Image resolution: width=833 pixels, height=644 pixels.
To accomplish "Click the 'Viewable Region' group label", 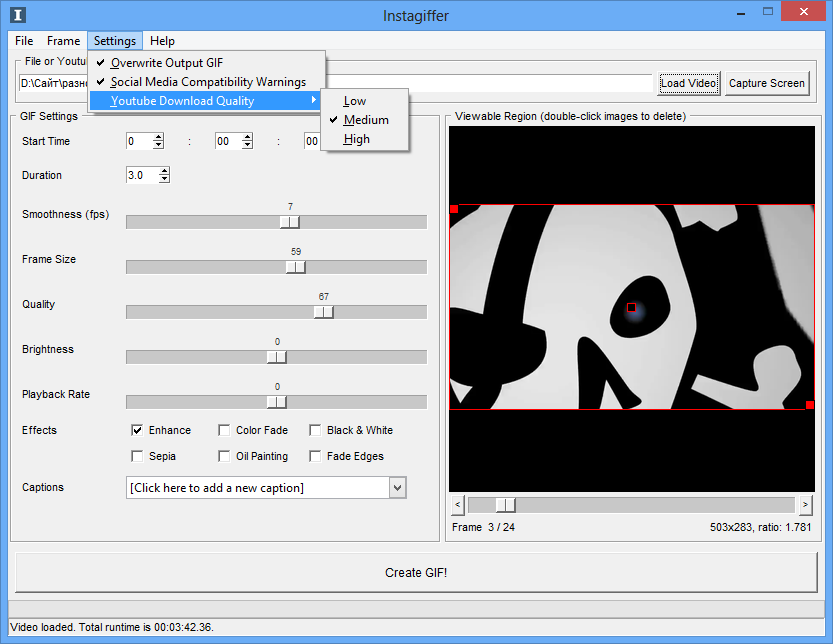I will point(571,116).
